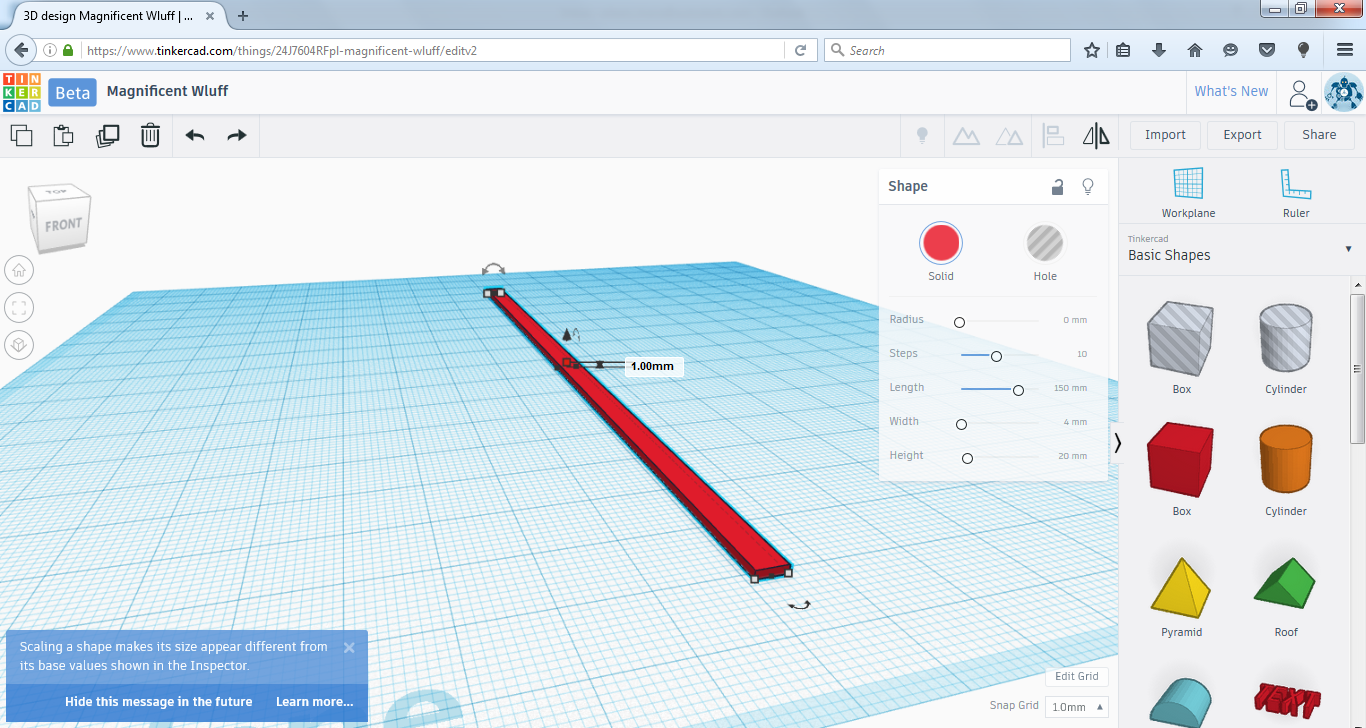
Task: Open the Firefox hamburger menu
Action: [x=1345, y=50]
